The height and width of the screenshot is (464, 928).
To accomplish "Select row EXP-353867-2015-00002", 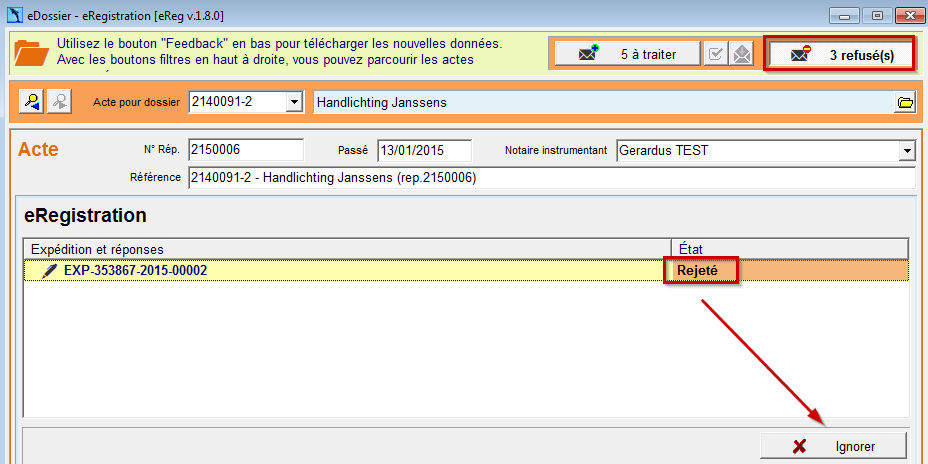I will tap(466, 270).
